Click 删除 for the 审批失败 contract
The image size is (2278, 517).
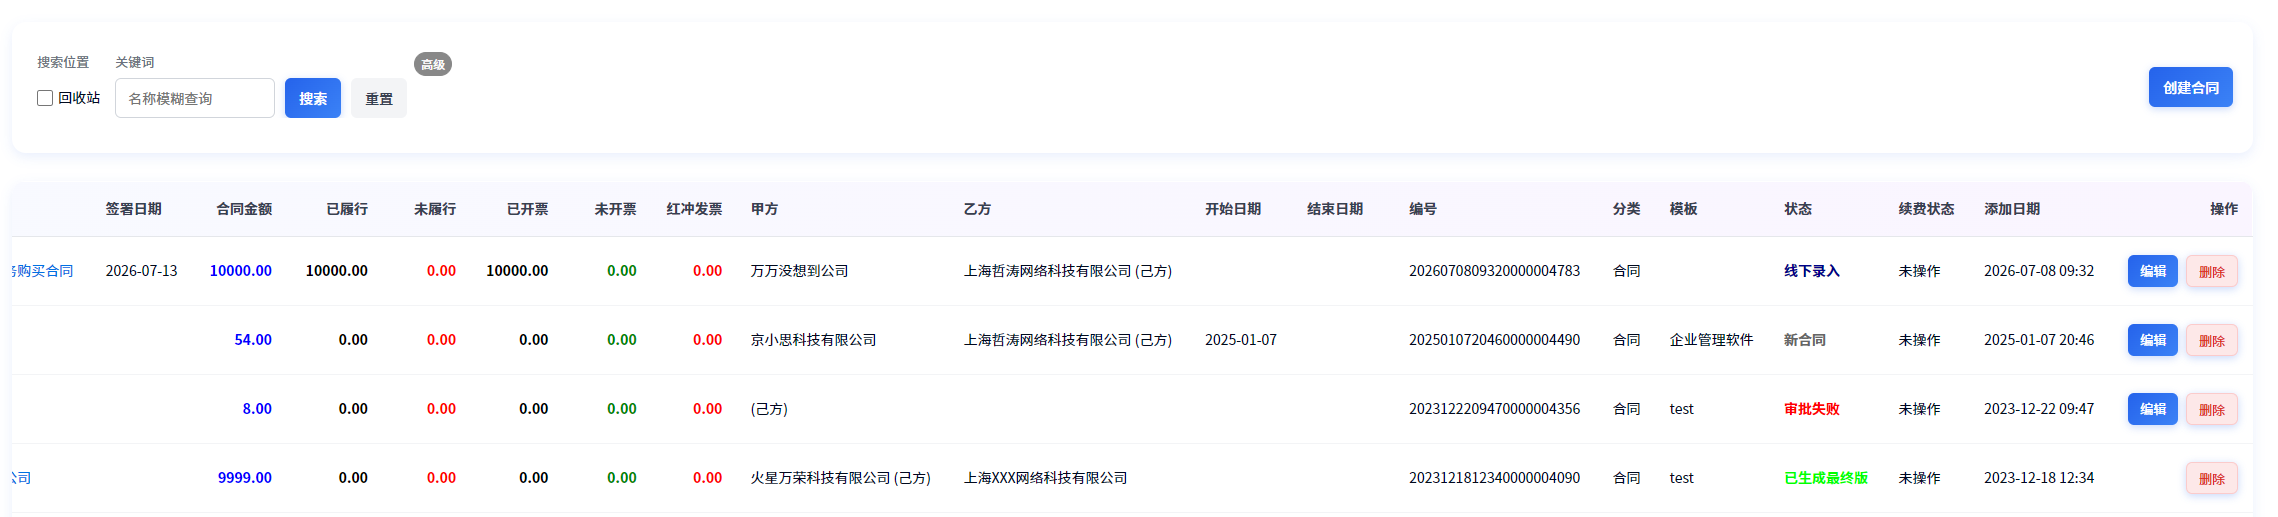pos(2212,409)
